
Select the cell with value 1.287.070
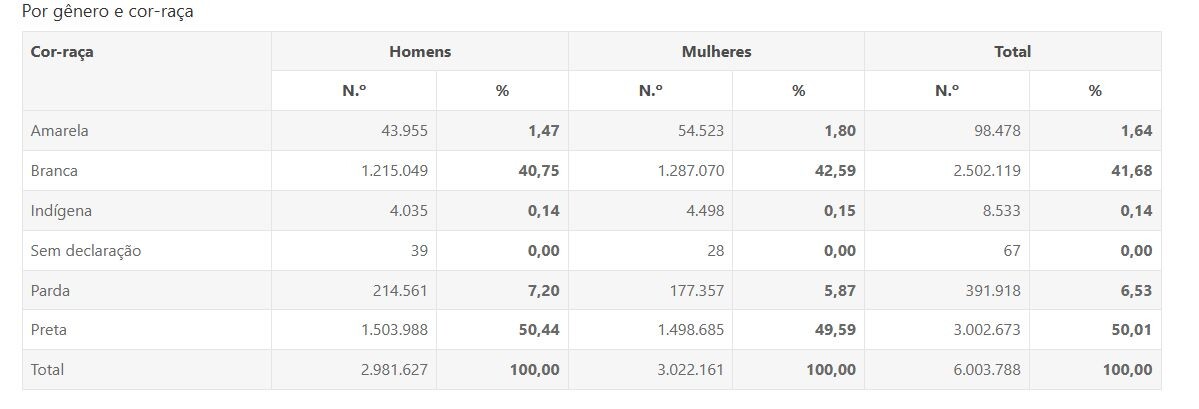pos(690,171)
